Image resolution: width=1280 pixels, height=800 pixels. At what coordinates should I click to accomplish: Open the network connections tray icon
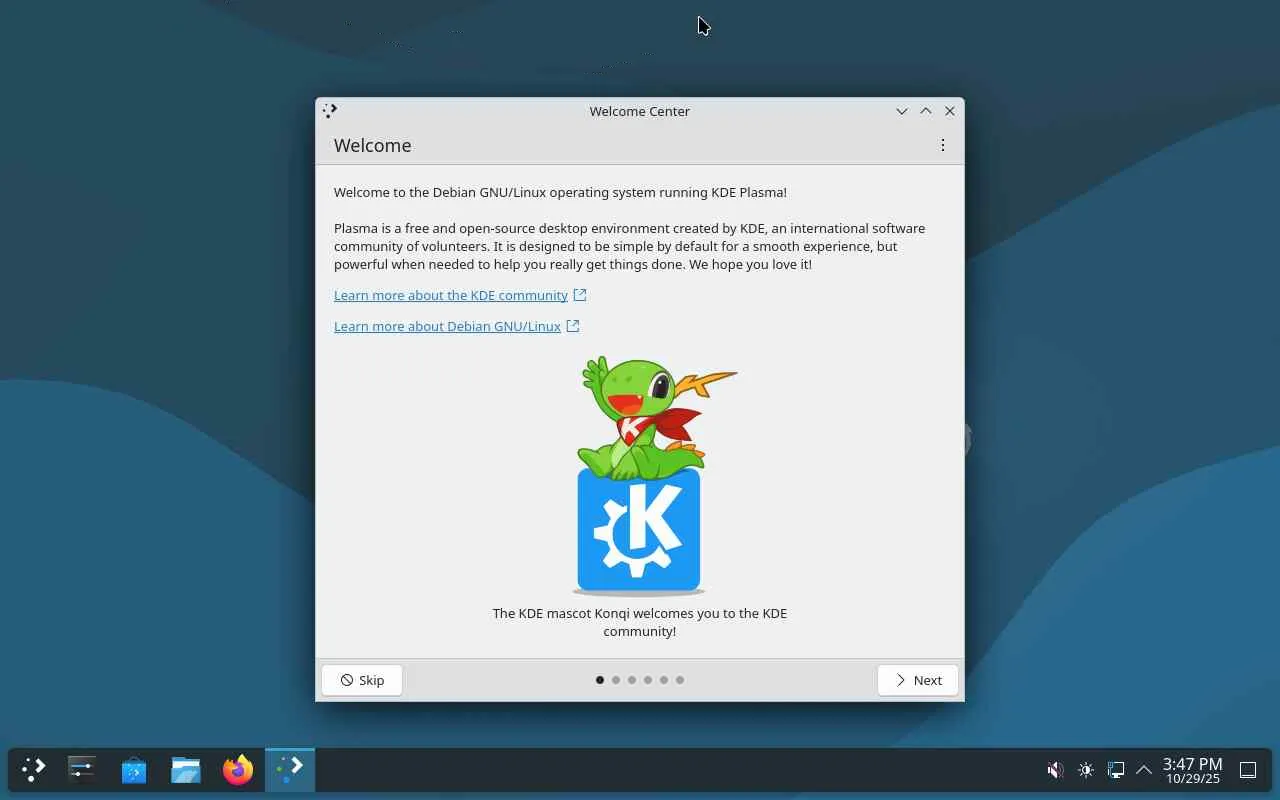click(x=1116, y=770)
